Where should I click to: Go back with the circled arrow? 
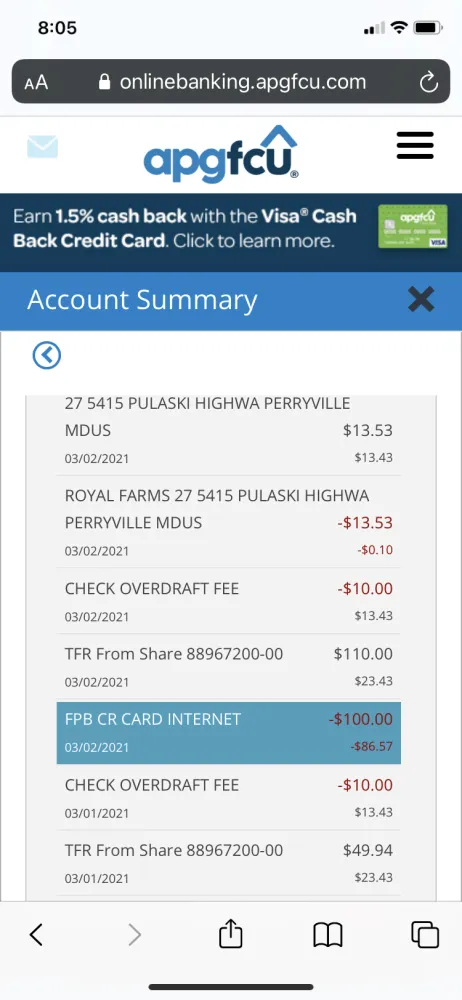pos(47,355)
